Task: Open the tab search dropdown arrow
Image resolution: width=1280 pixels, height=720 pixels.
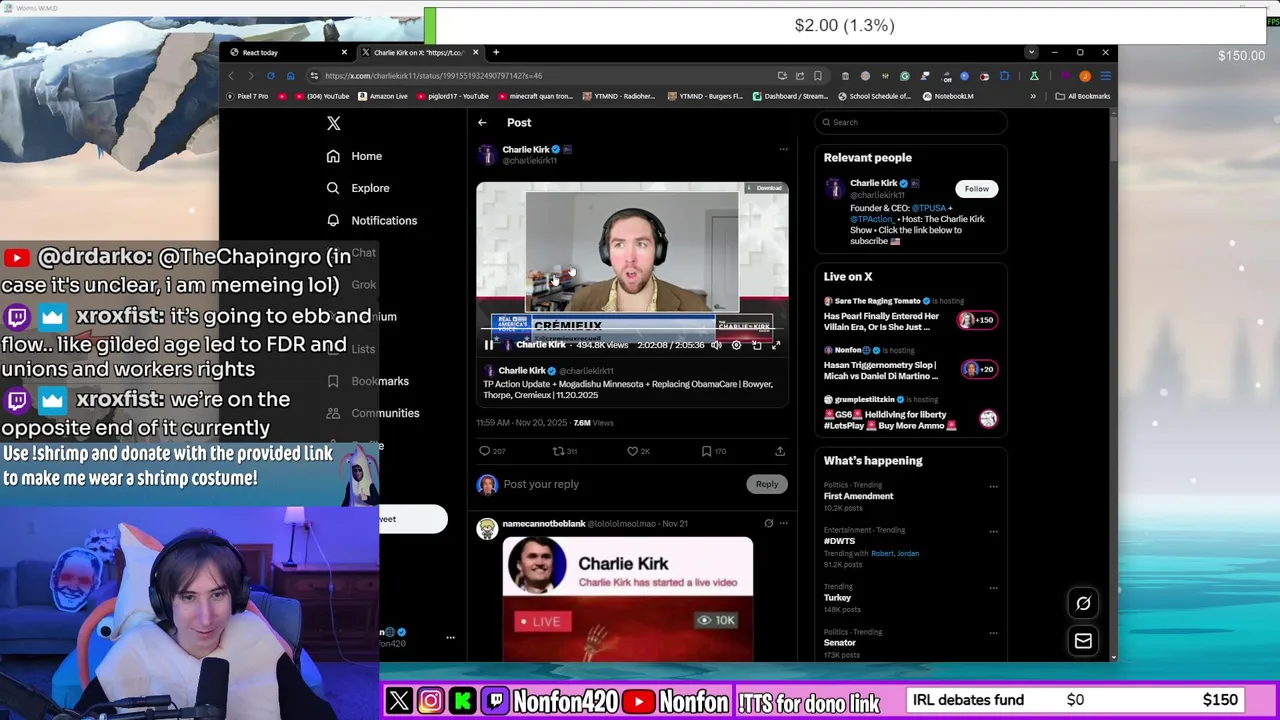Action: click(x=1031, y=52)
